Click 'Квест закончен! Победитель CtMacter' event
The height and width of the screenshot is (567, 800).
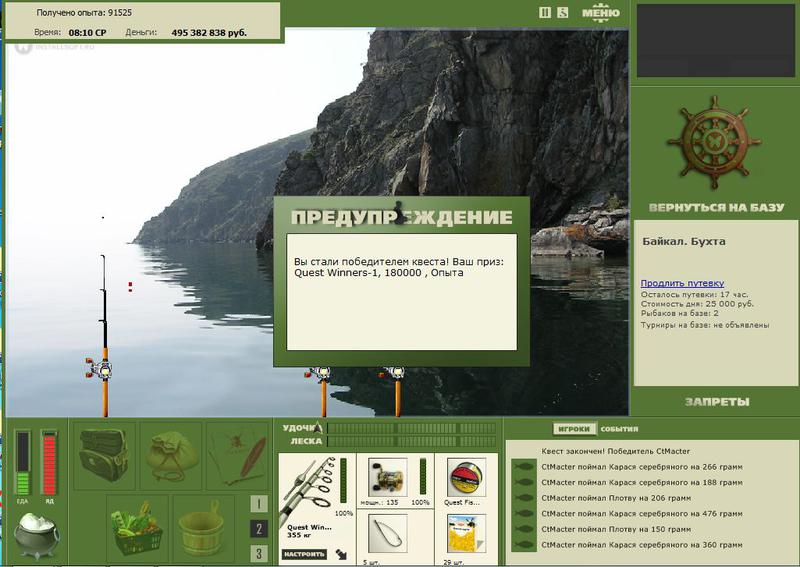click(x=615, y=451)
